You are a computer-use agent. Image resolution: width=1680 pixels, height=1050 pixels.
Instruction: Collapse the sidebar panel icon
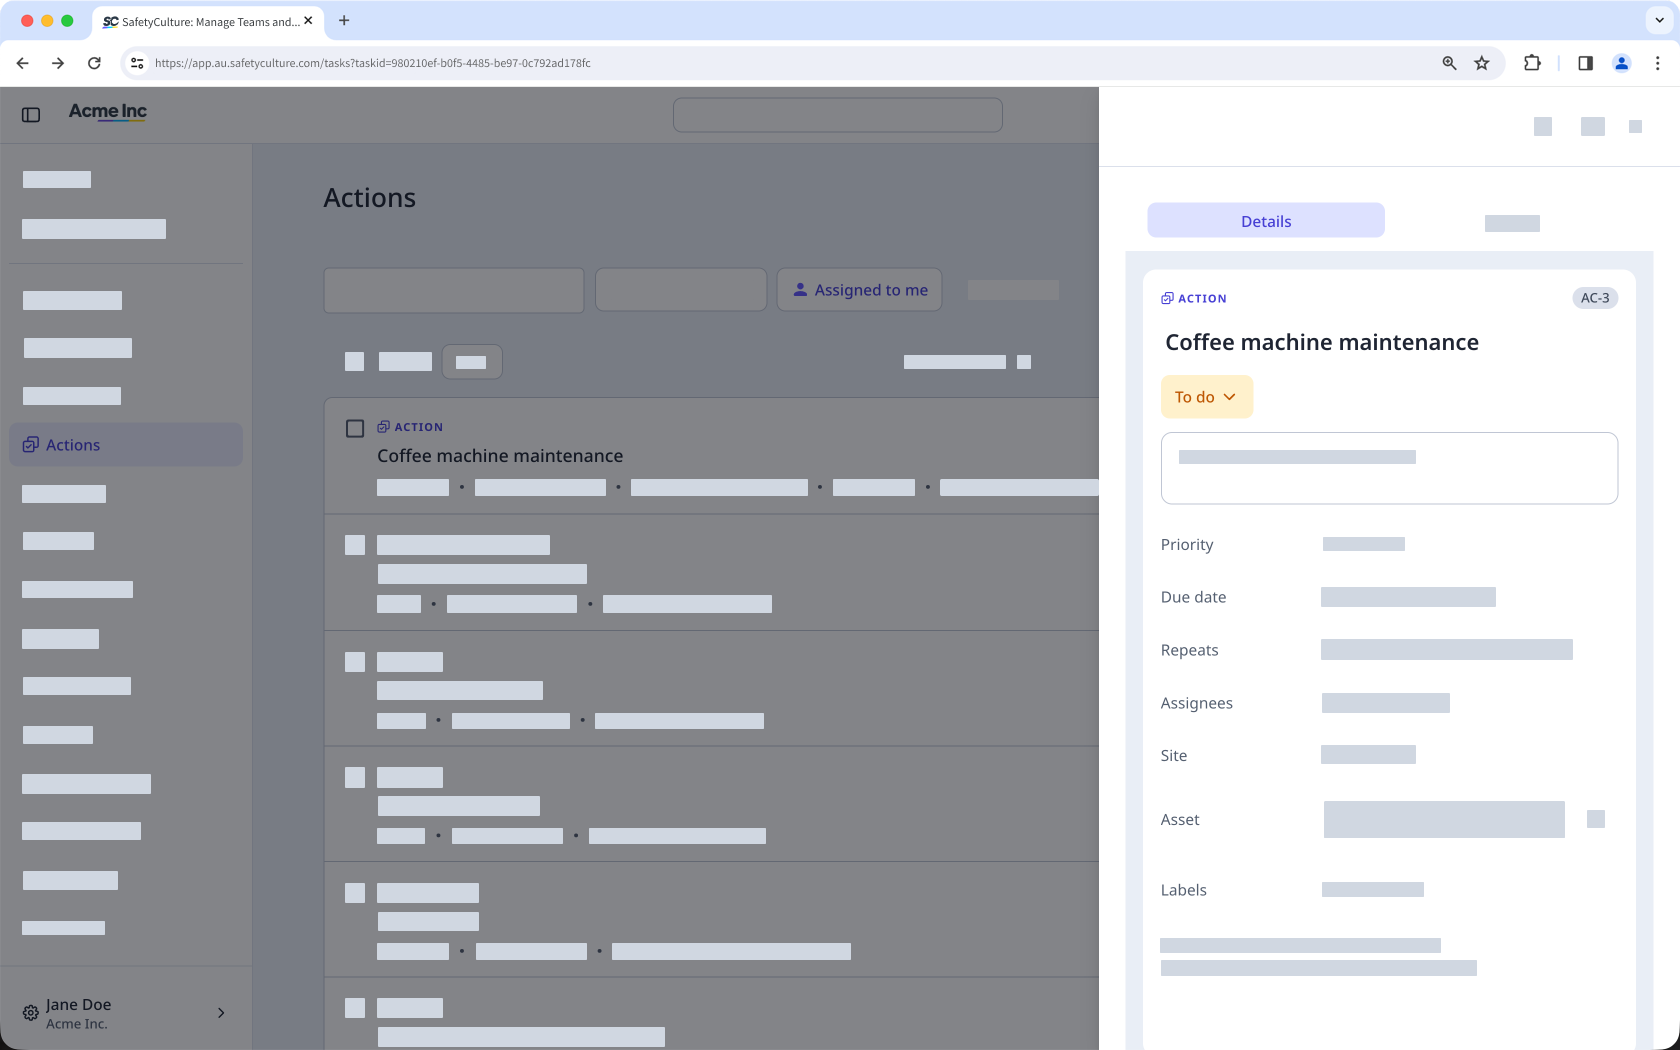coord(31,115)
